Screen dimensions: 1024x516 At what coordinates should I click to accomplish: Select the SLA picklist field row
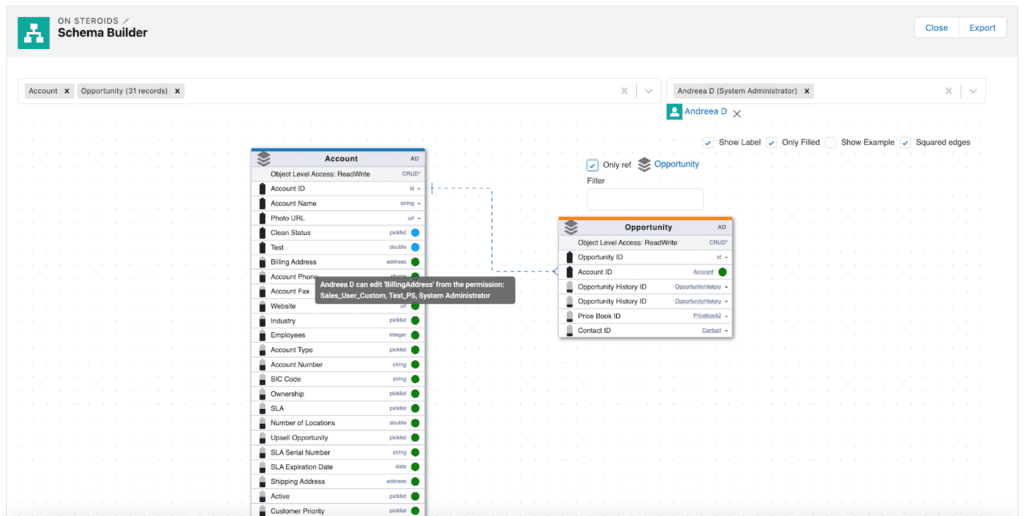pos(338,408)
